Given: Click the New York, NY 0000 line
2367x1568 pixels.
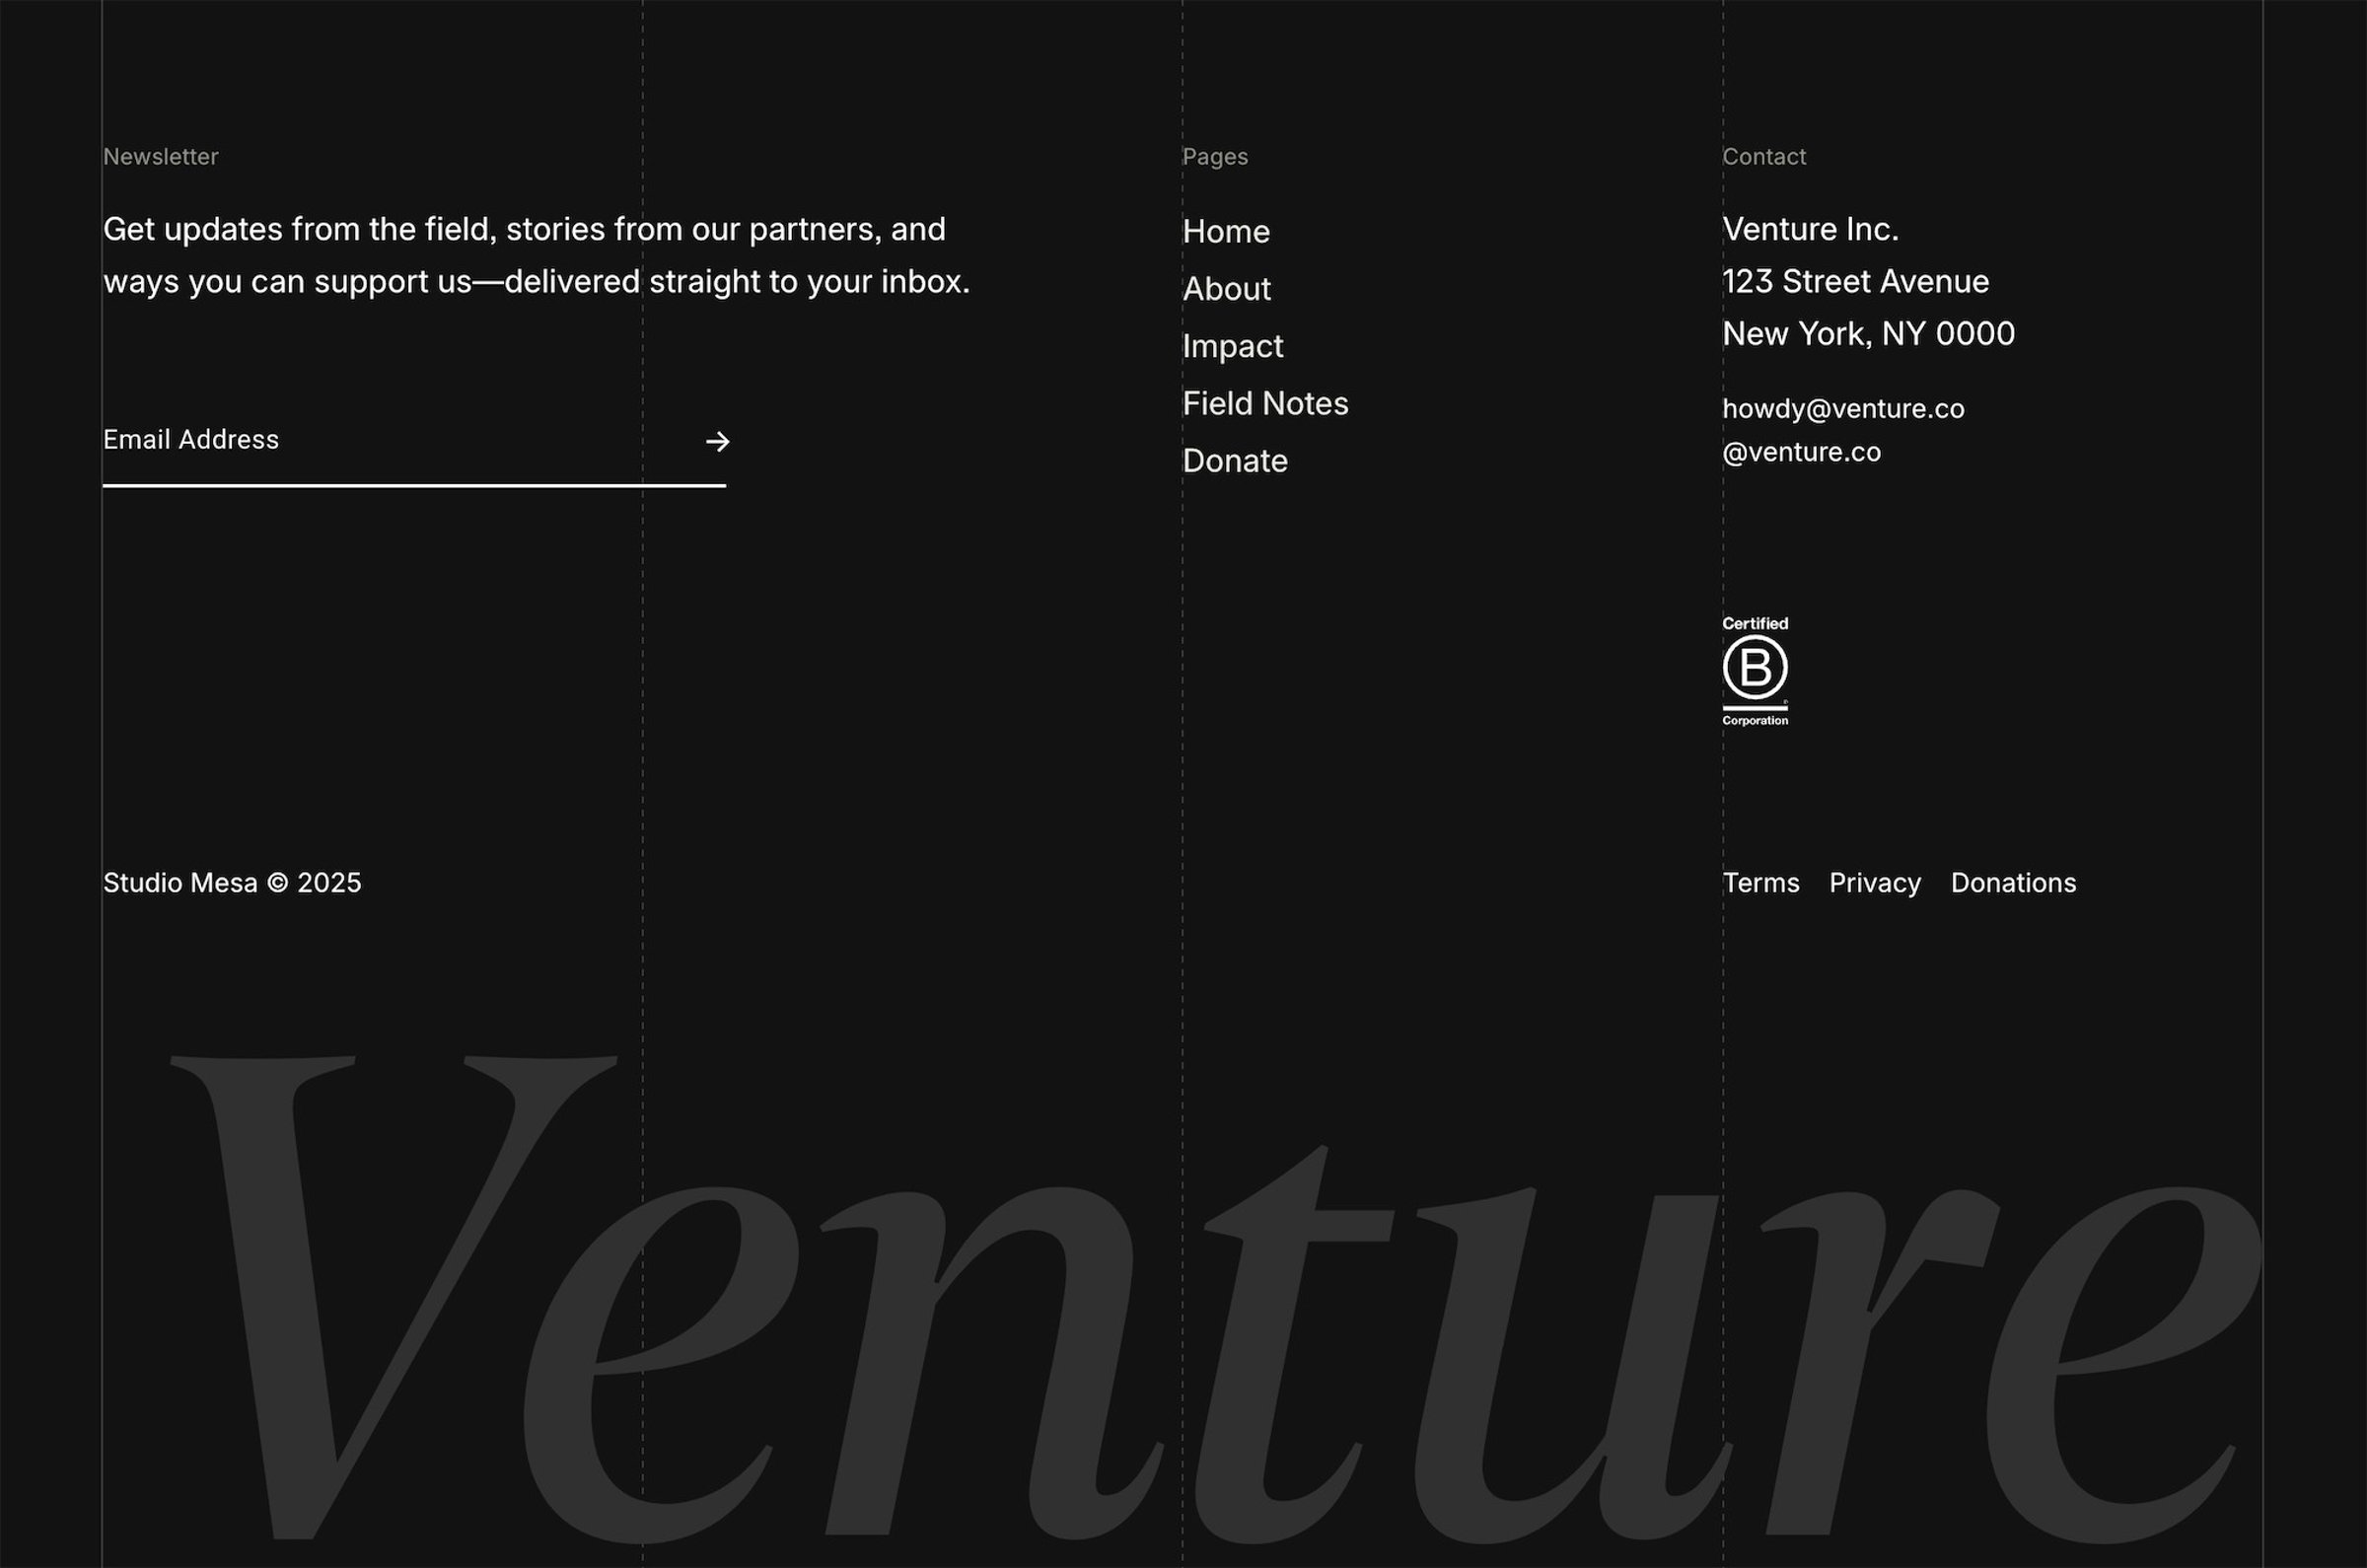Looking at the screenshot, I should (x=1868, y=334).
